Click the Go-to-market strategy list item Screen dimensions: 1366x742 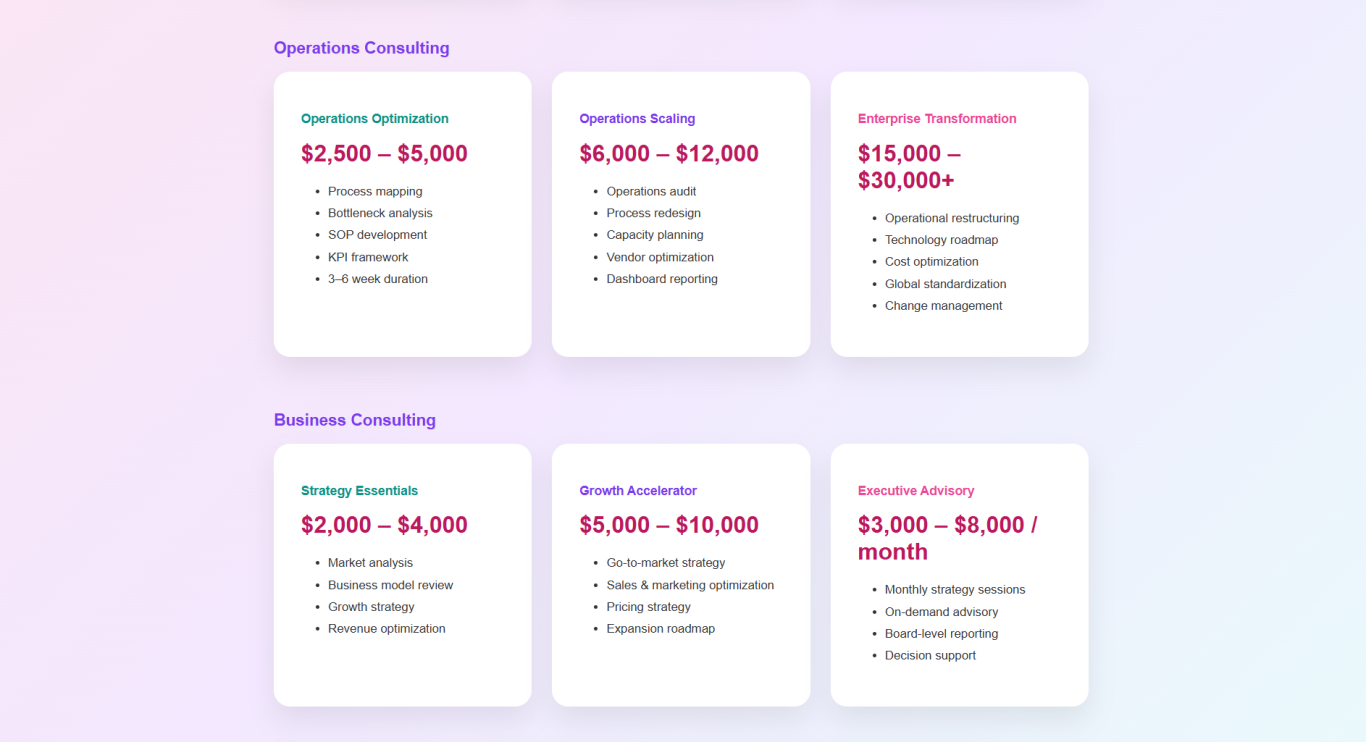(665, 563)
